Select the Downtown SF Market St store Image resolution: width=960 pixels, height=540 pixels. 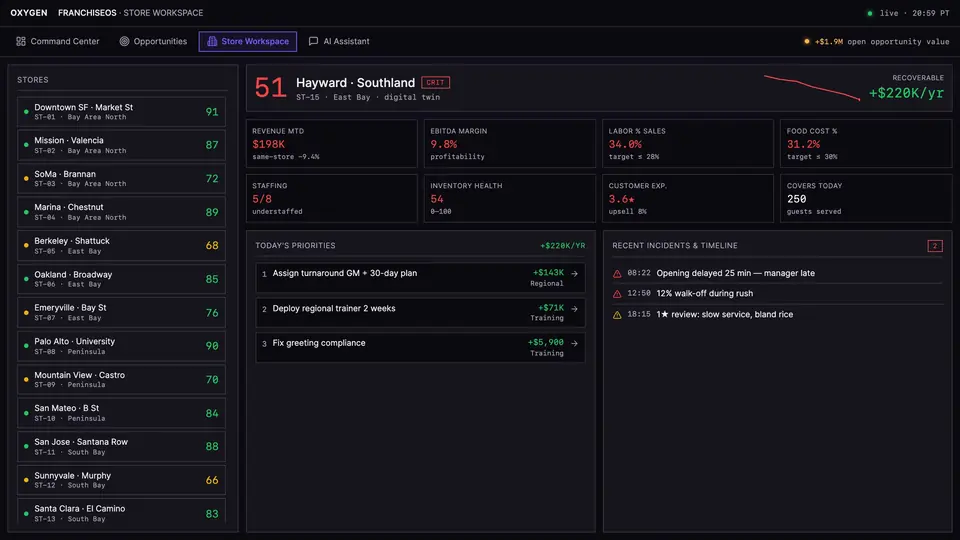121,111
